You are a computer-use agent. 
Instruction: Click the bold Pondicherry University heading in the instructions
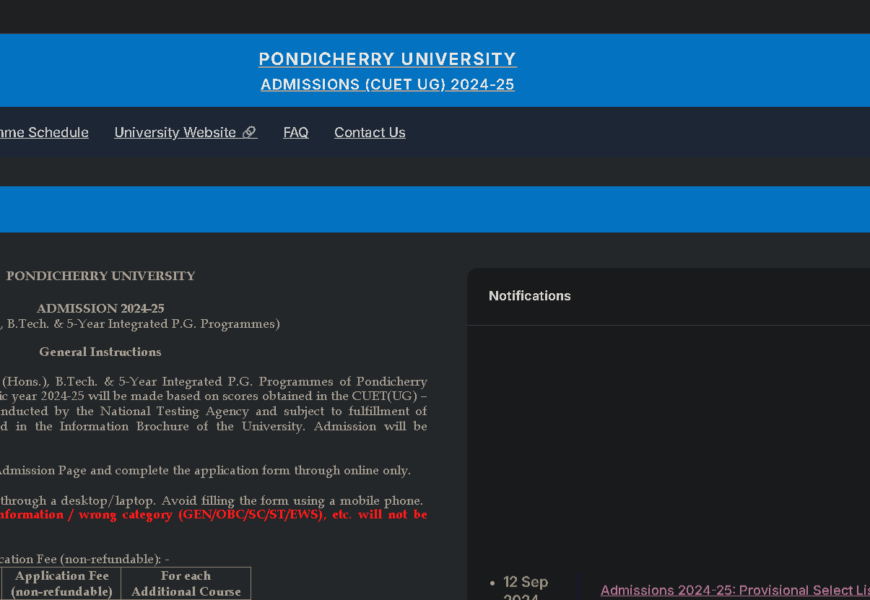click(x=100, y=276)
